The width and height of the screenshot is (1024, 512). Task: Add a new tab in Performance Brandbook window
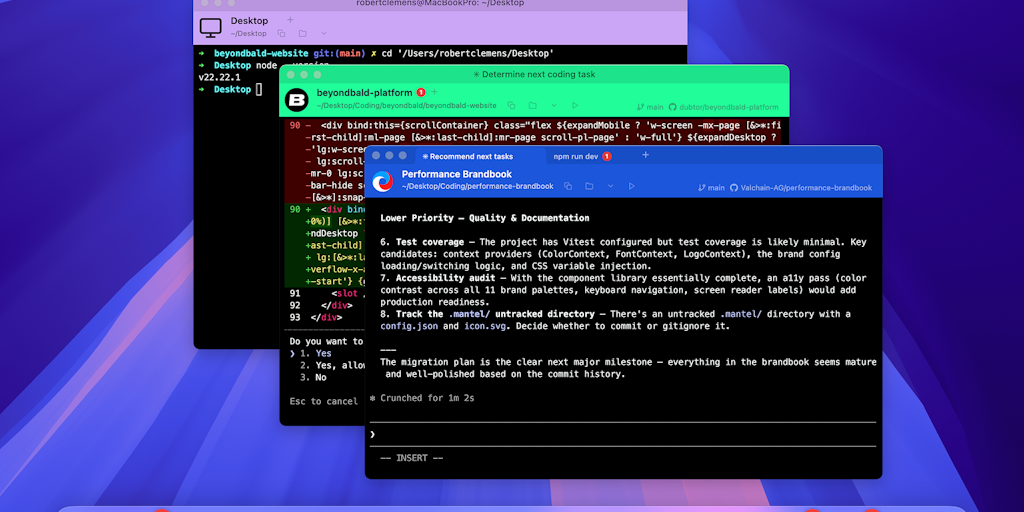(x=645, y=155)
